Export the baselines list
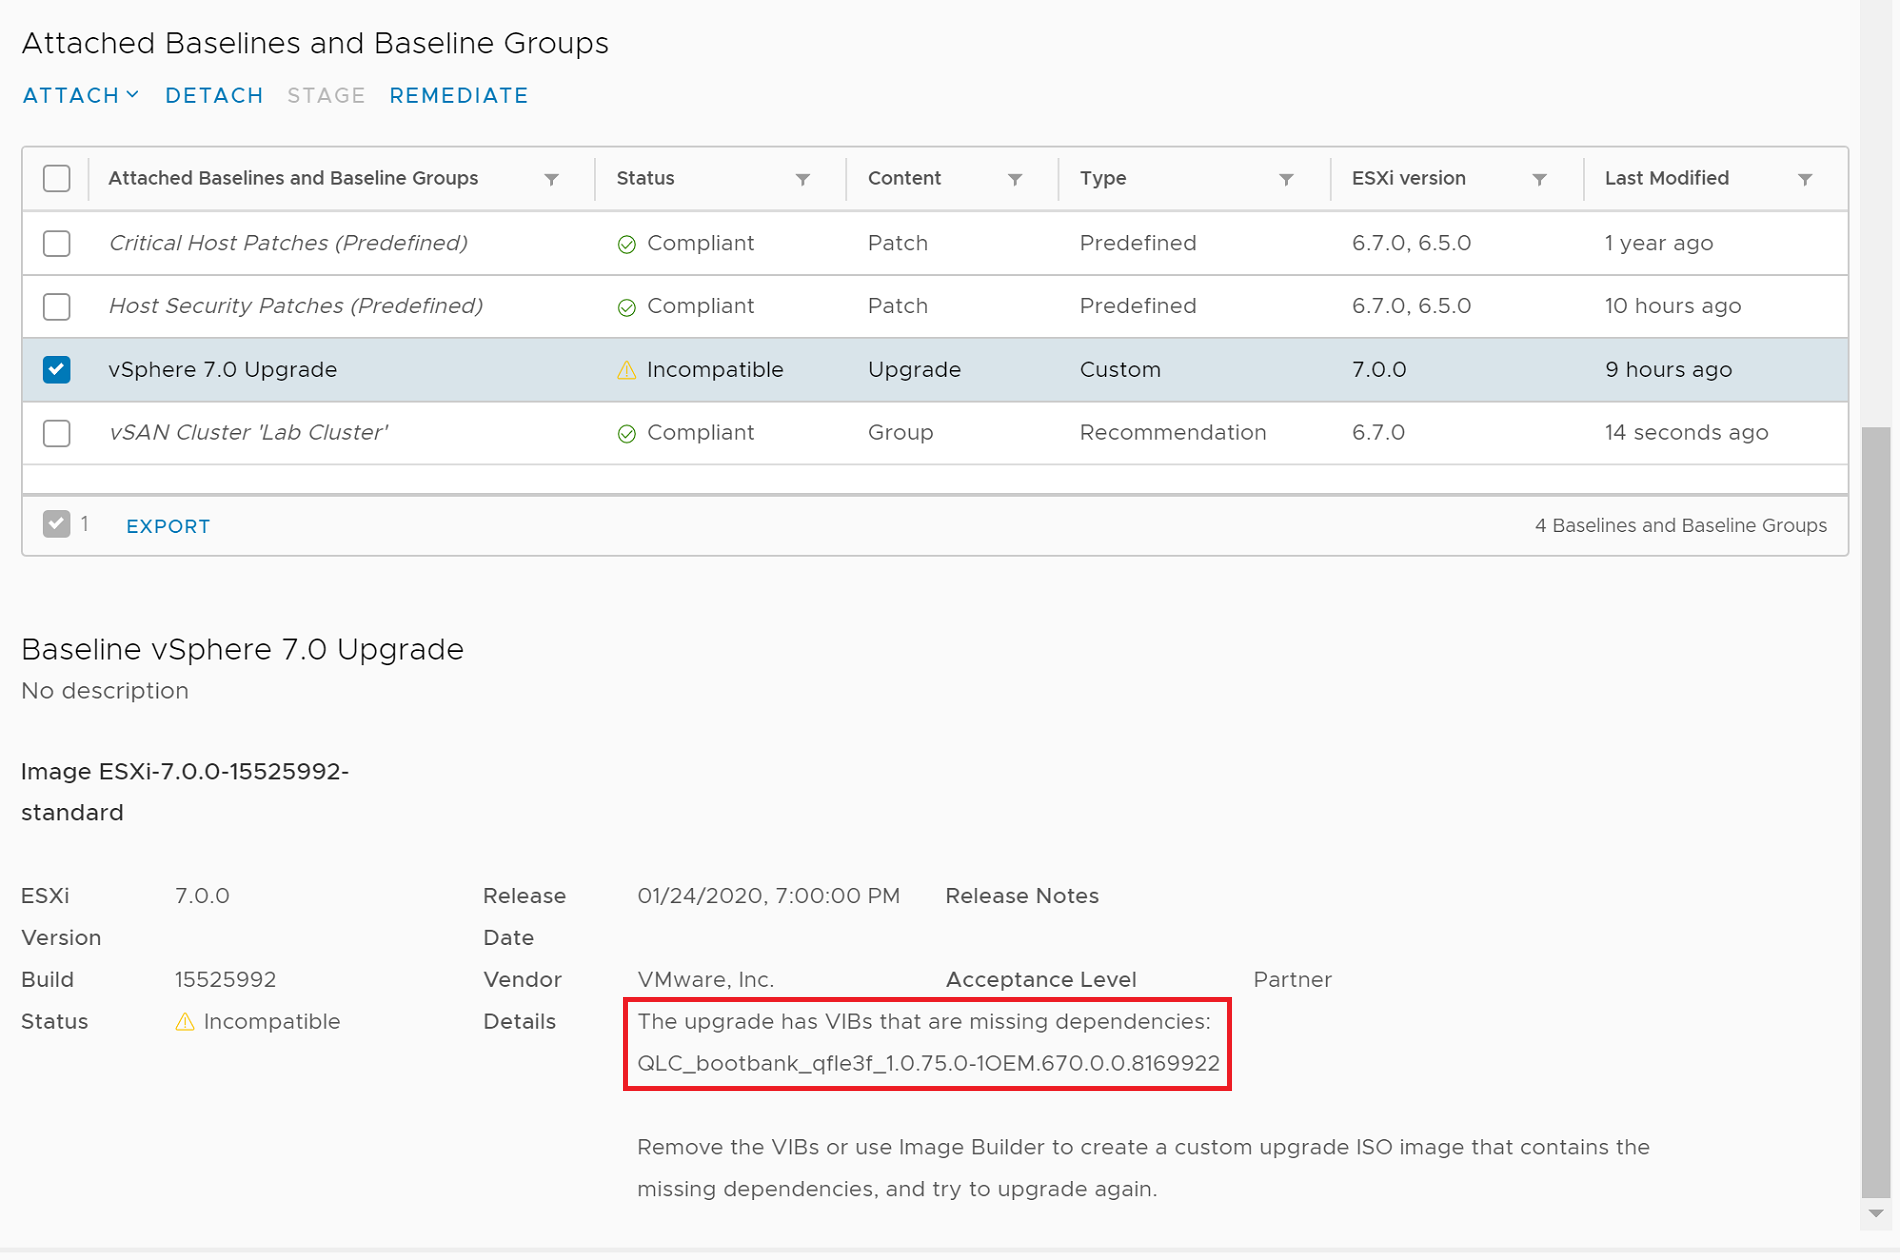The width and height of the screenshot is (1900, 1260). 168,526
